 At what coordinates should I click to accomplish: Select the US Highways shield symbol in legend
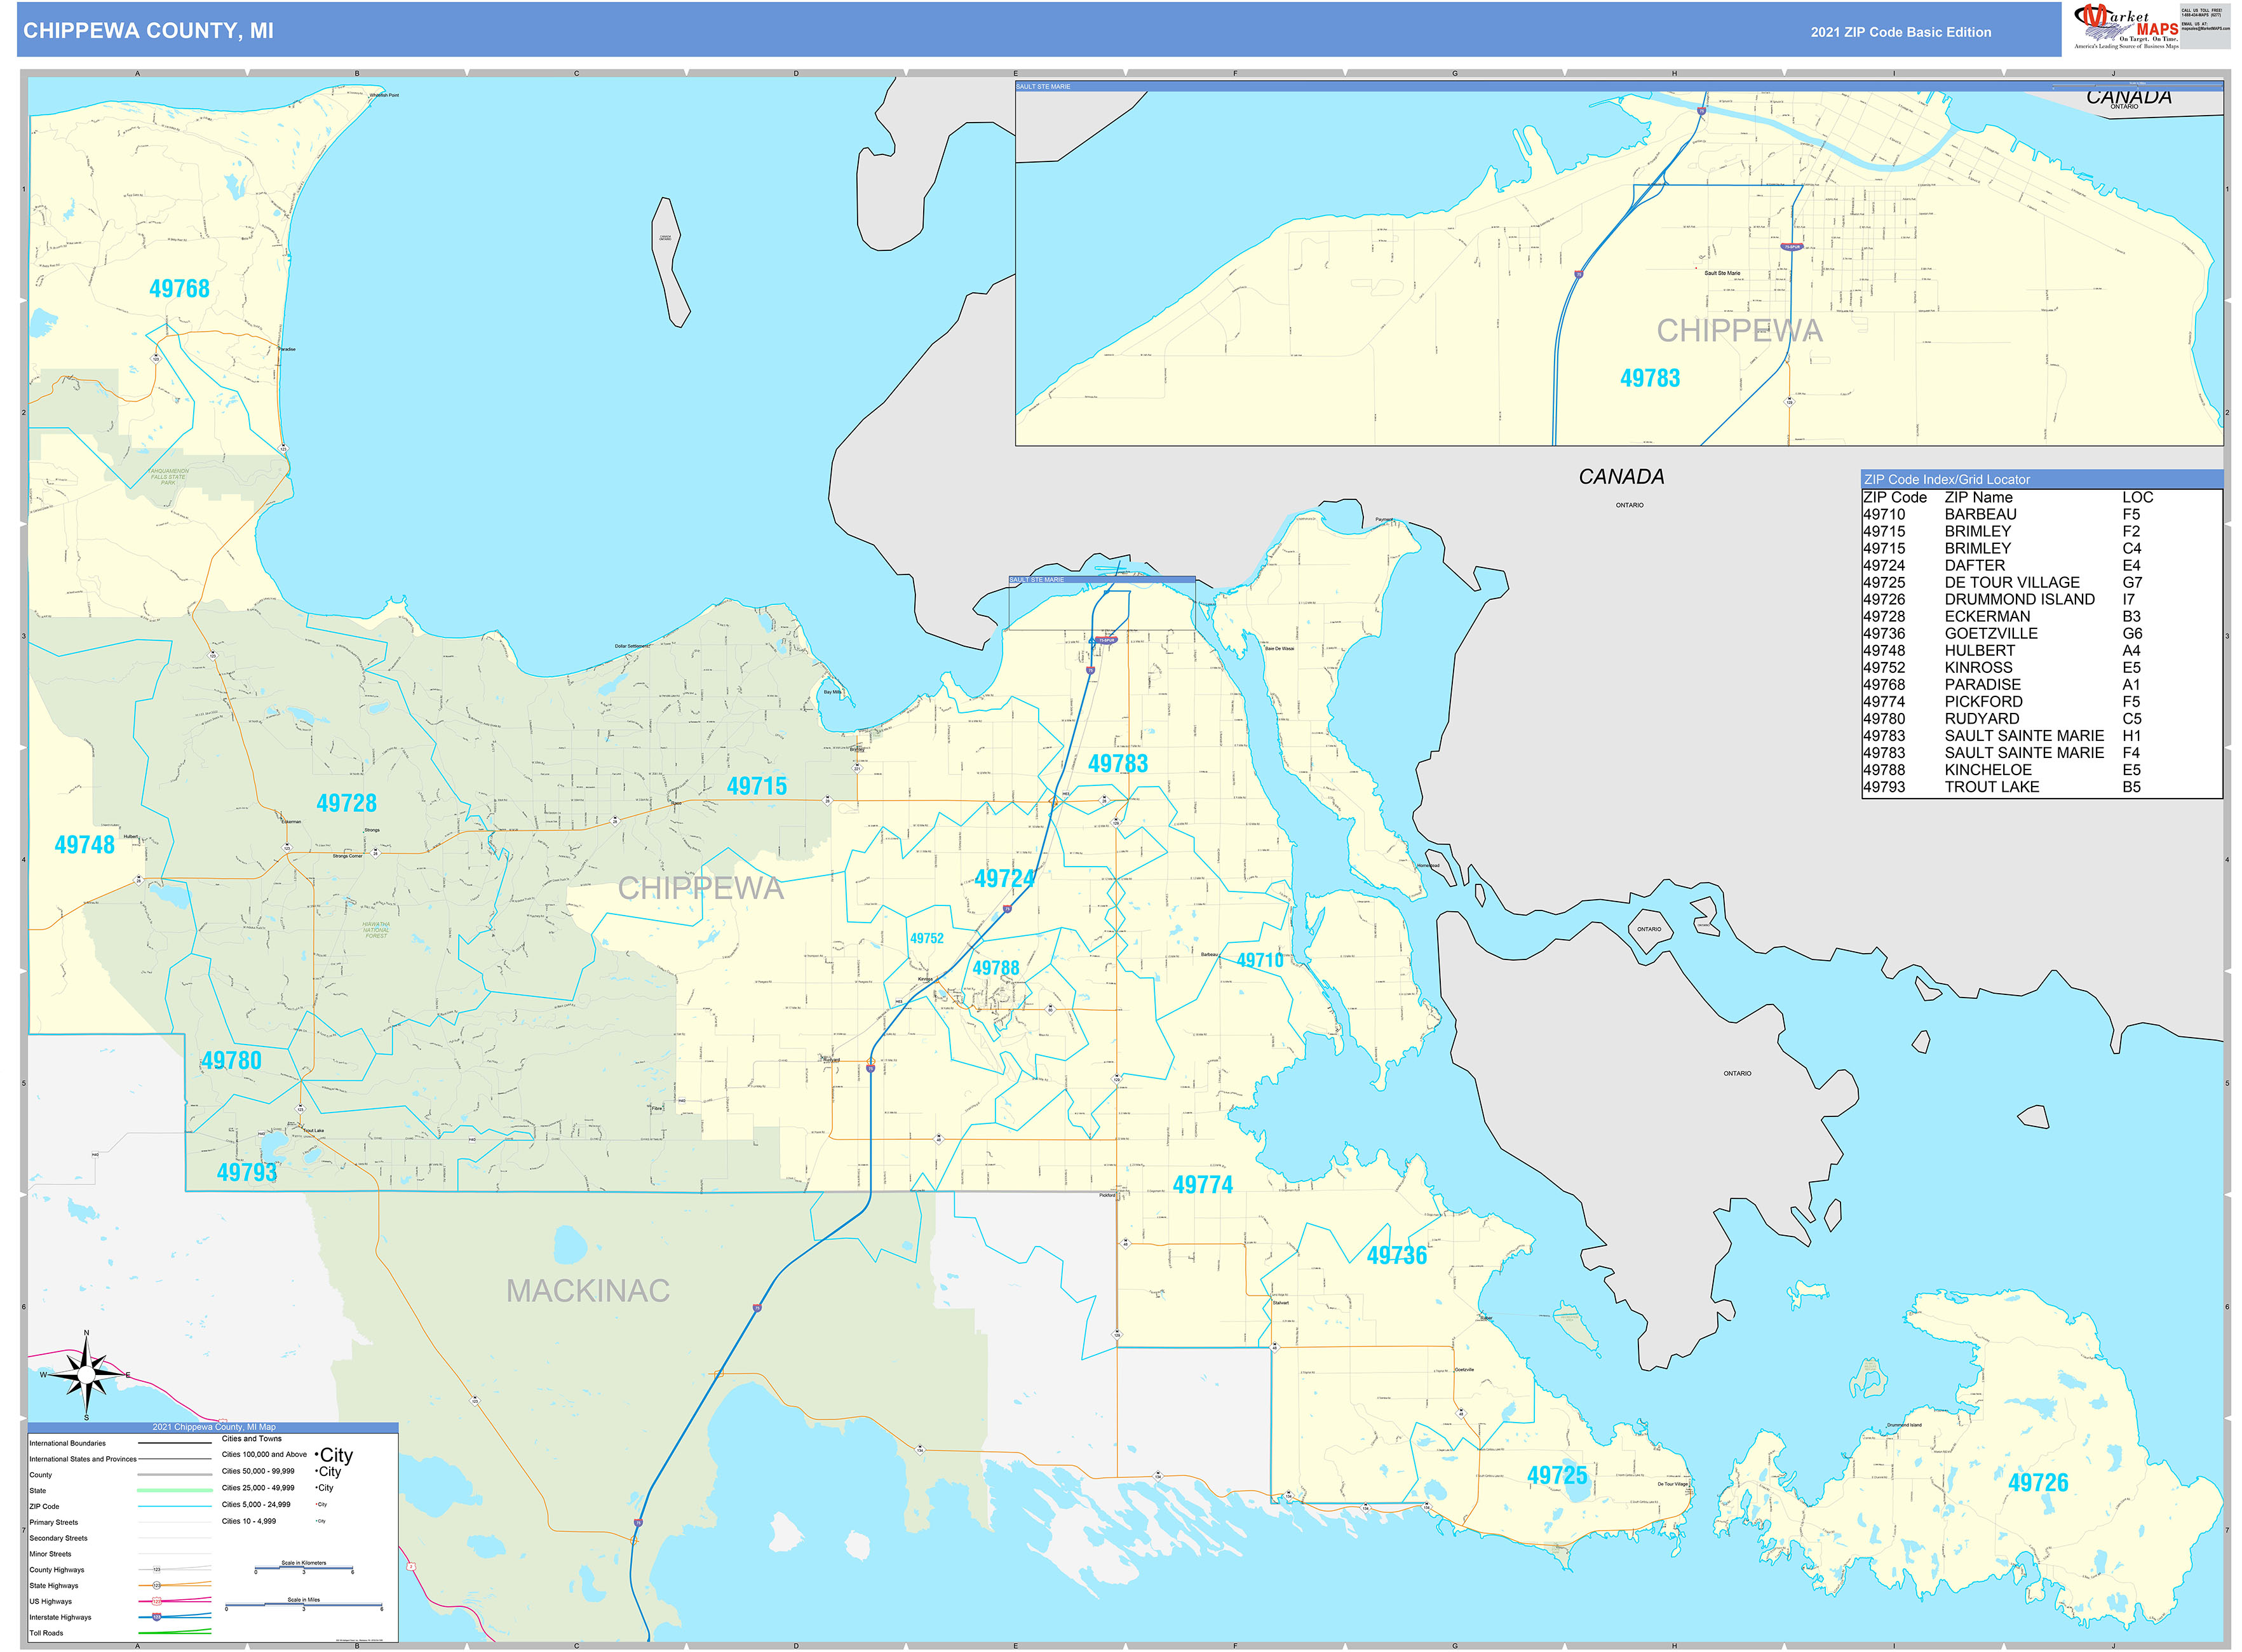(x=157, y=1601)
